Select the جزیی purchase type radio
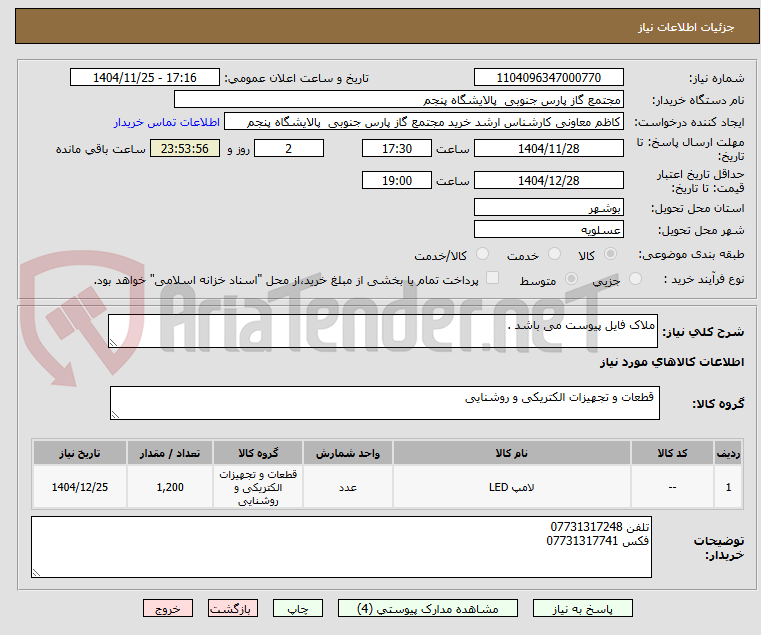This screenshot has width=761, height=635. (x=635, y=279)
